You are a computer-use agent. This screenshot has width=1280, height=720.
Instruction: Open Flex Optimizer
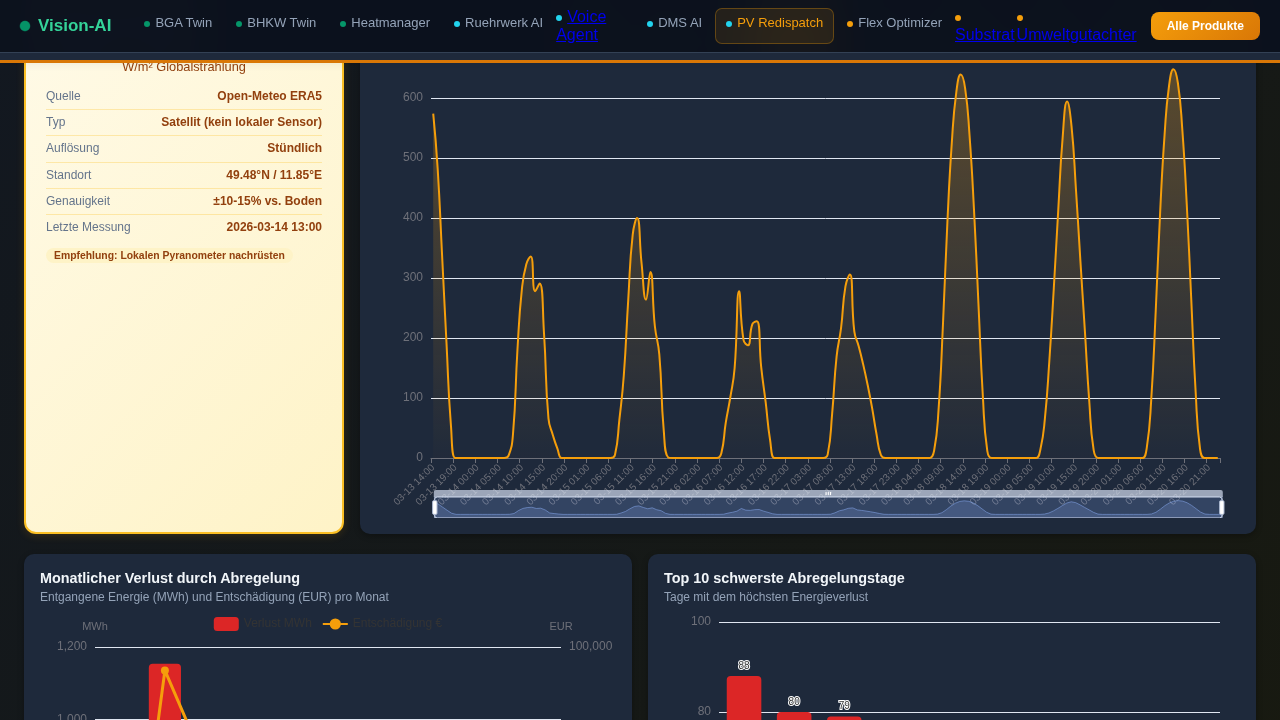tap(899, 23)
